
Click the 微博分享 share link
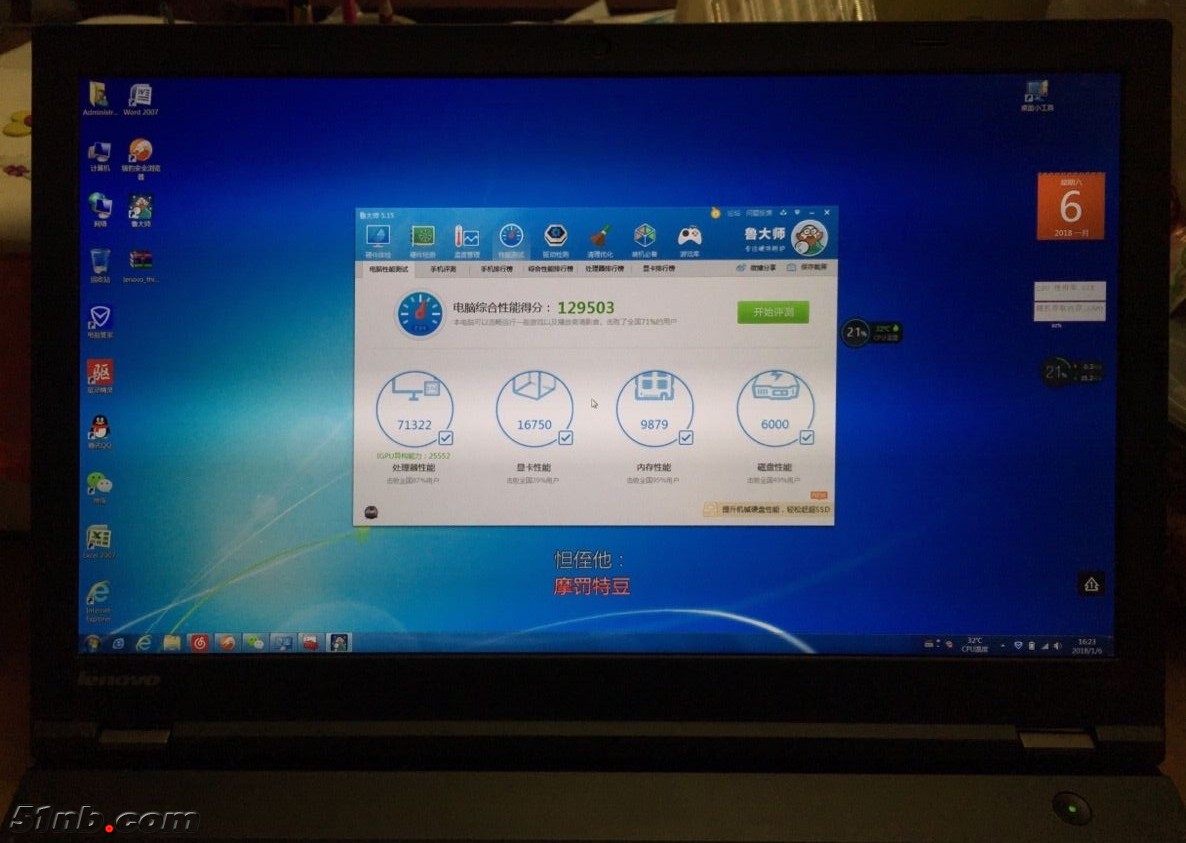pos(756,268)
